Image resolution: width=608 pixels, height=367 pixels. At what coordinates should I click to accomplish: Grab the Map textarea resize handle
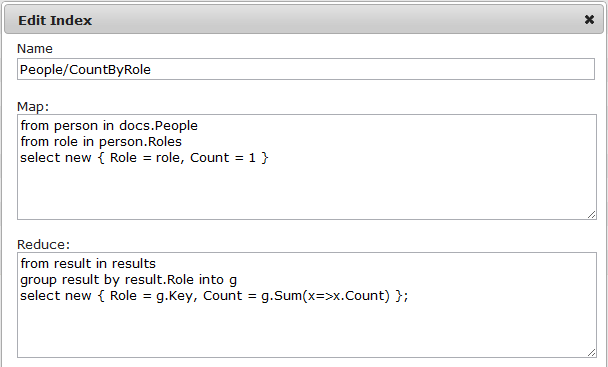click(x=591, y=215)
